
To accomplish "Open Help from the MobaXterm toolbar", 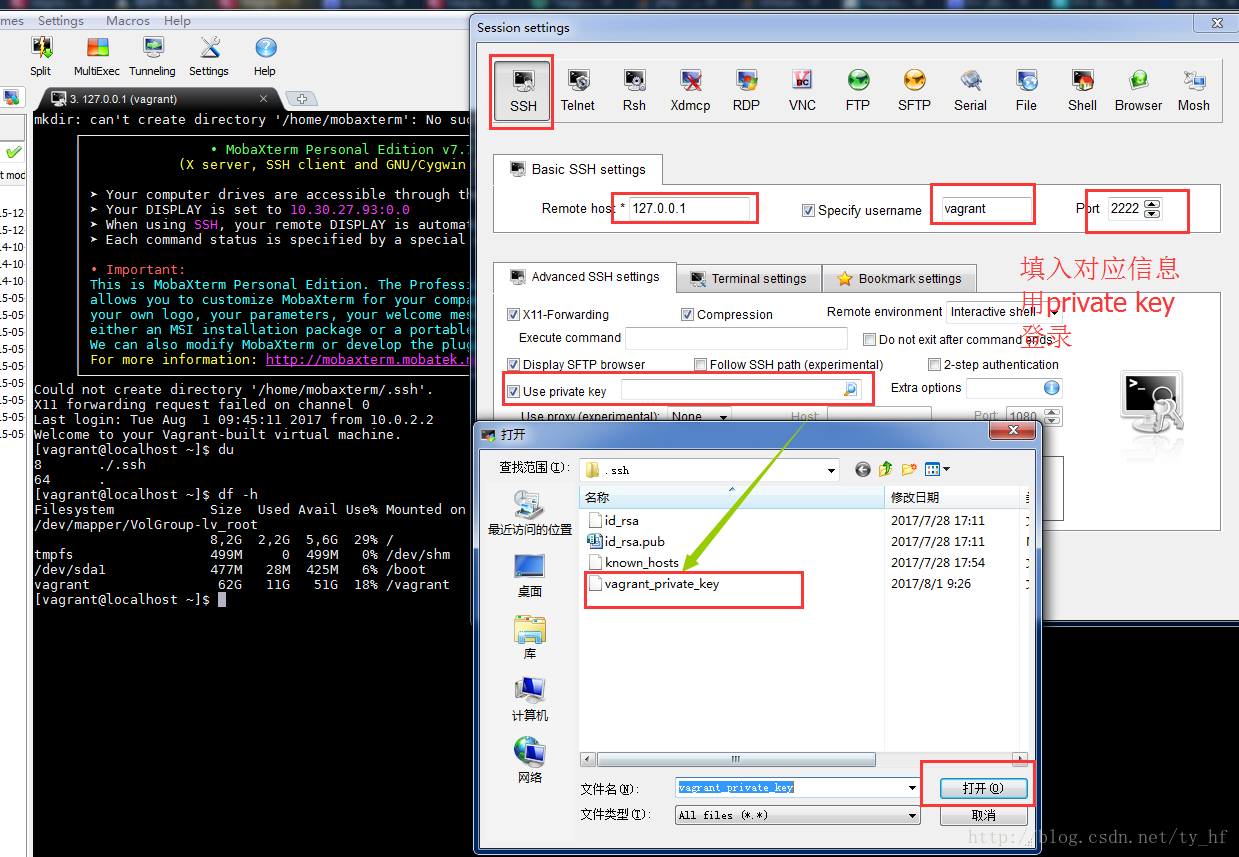I will [265, 56].
